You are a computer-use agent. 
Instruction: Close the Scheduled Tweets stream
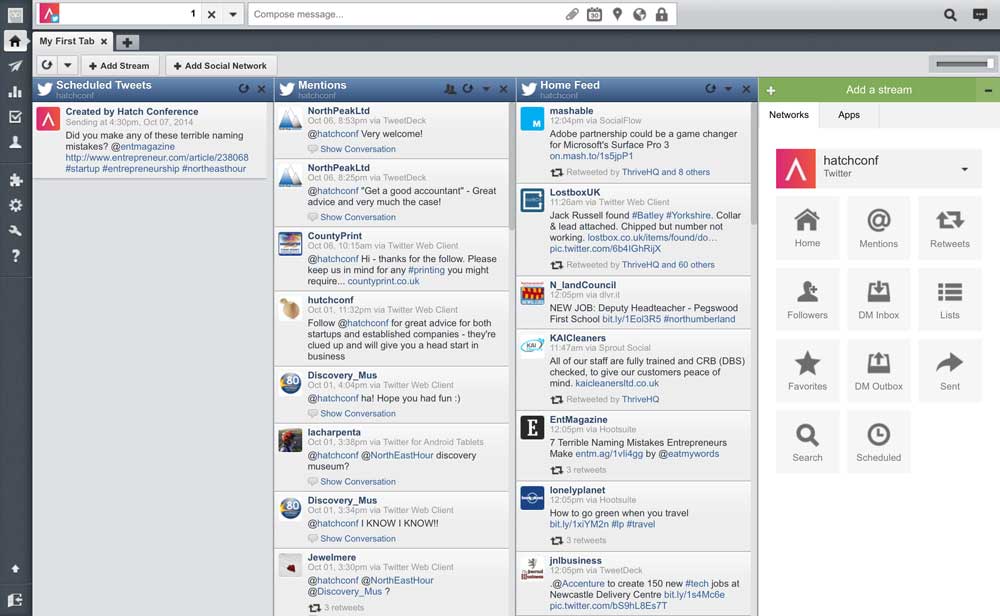point(261,89)
